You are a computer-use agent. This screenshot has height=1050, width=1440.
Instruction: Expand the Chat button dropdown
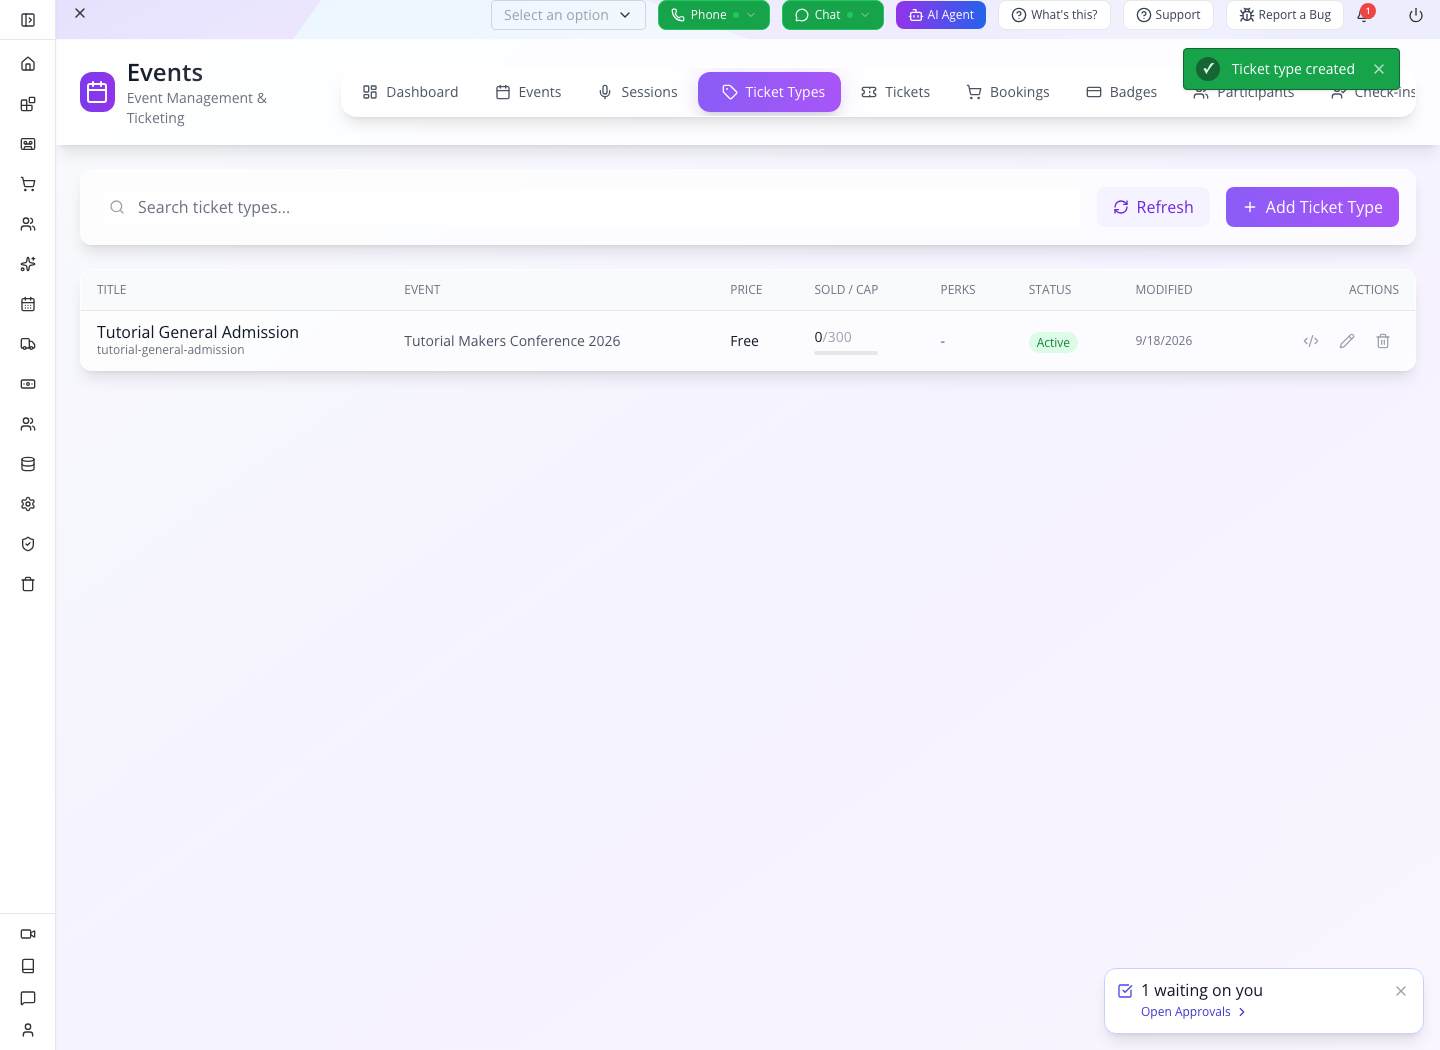[865, 15]
